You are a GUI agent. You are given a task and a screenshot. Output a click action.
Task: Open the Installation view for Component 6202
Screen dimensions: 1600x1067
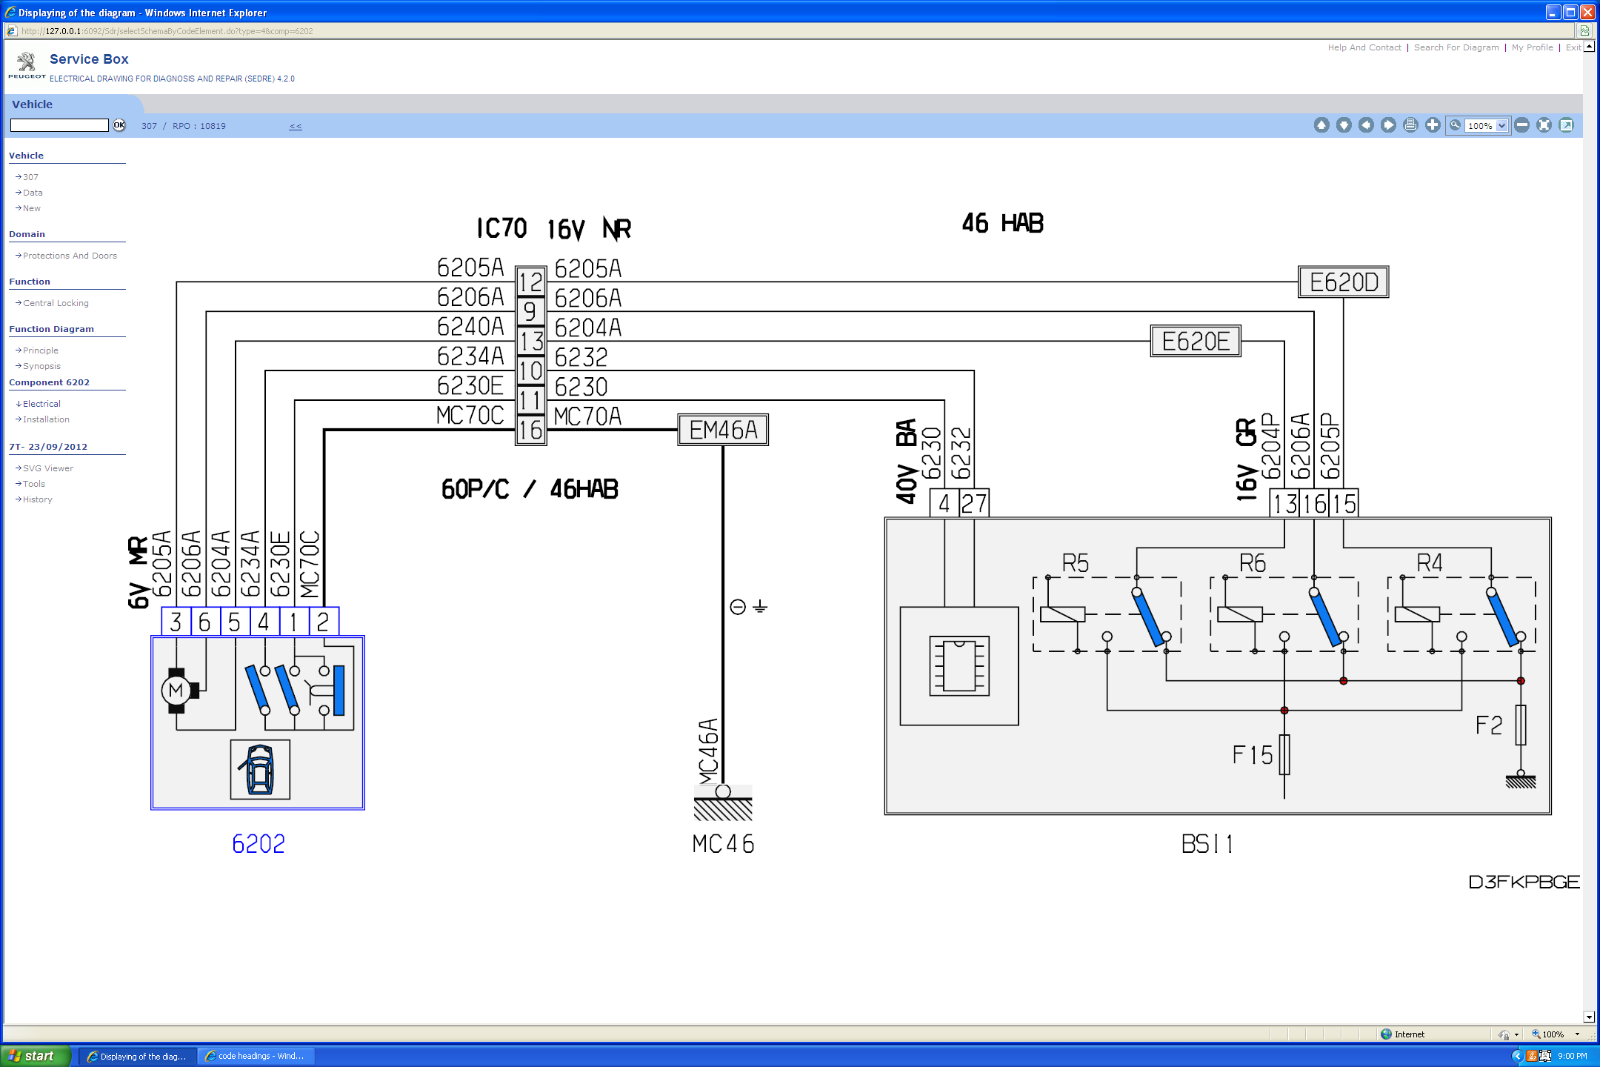pos(46,420)
